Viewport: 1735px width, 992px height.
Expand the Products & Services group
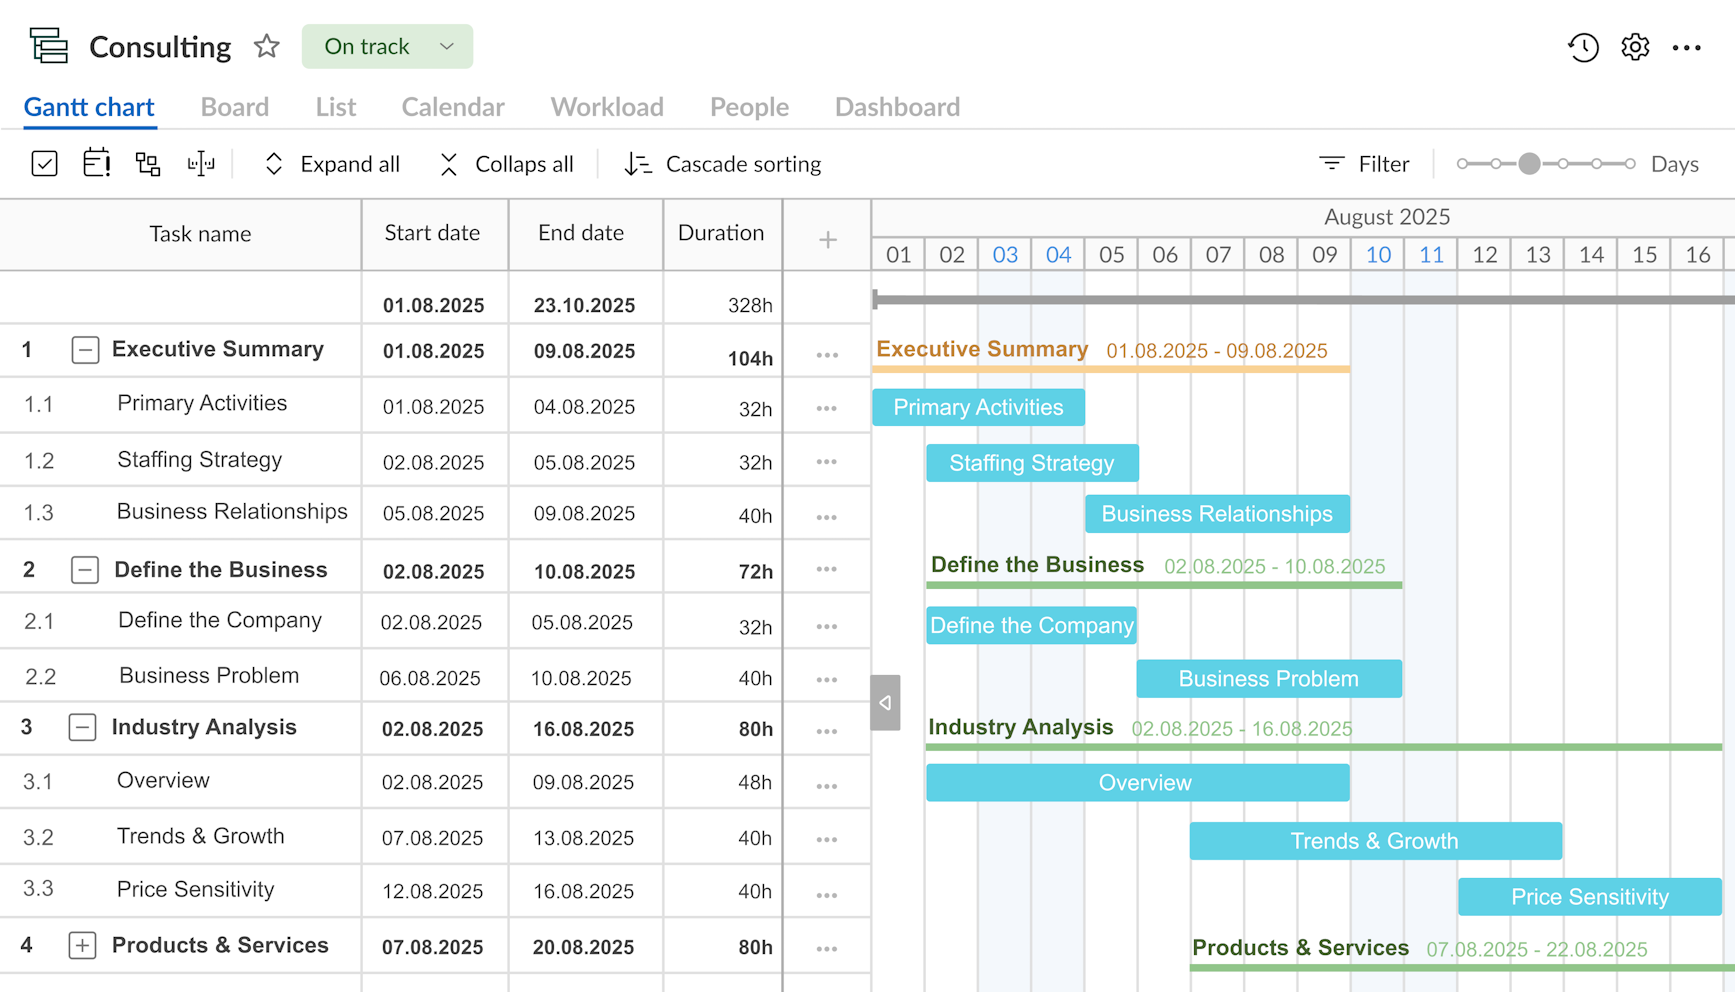coord(82,946)
